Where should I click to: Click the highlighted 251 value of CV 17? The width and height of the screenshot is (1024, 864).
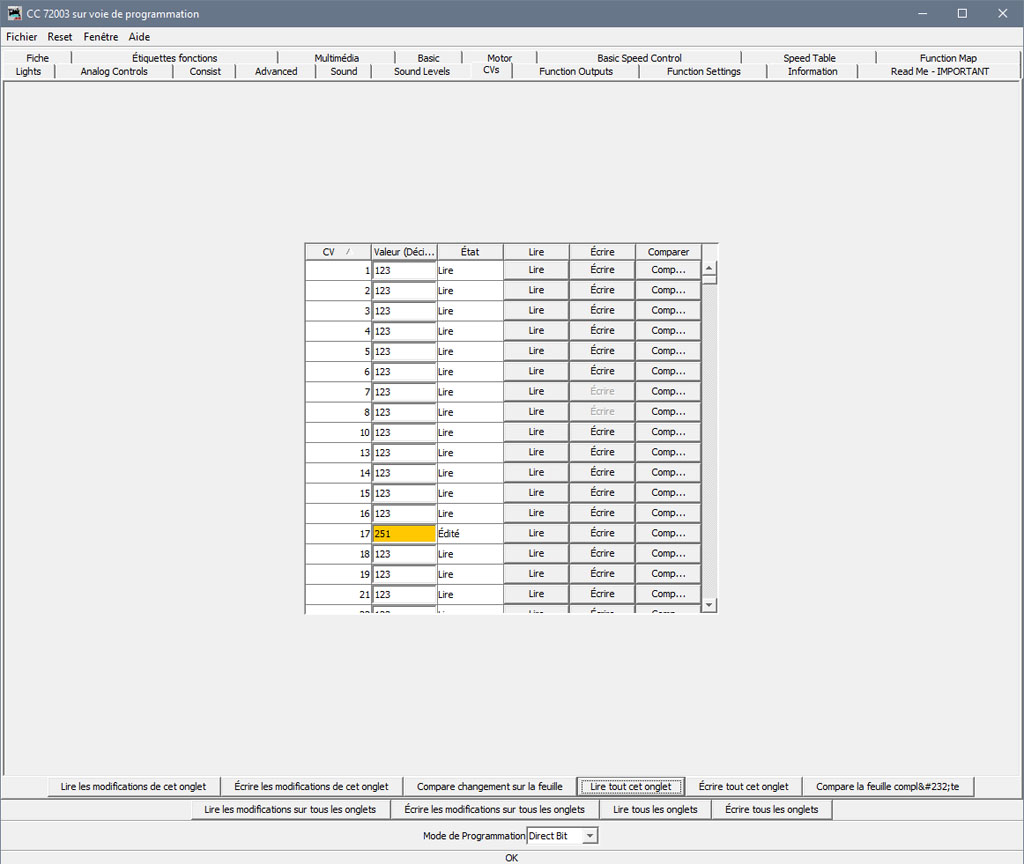coord(404,534)
